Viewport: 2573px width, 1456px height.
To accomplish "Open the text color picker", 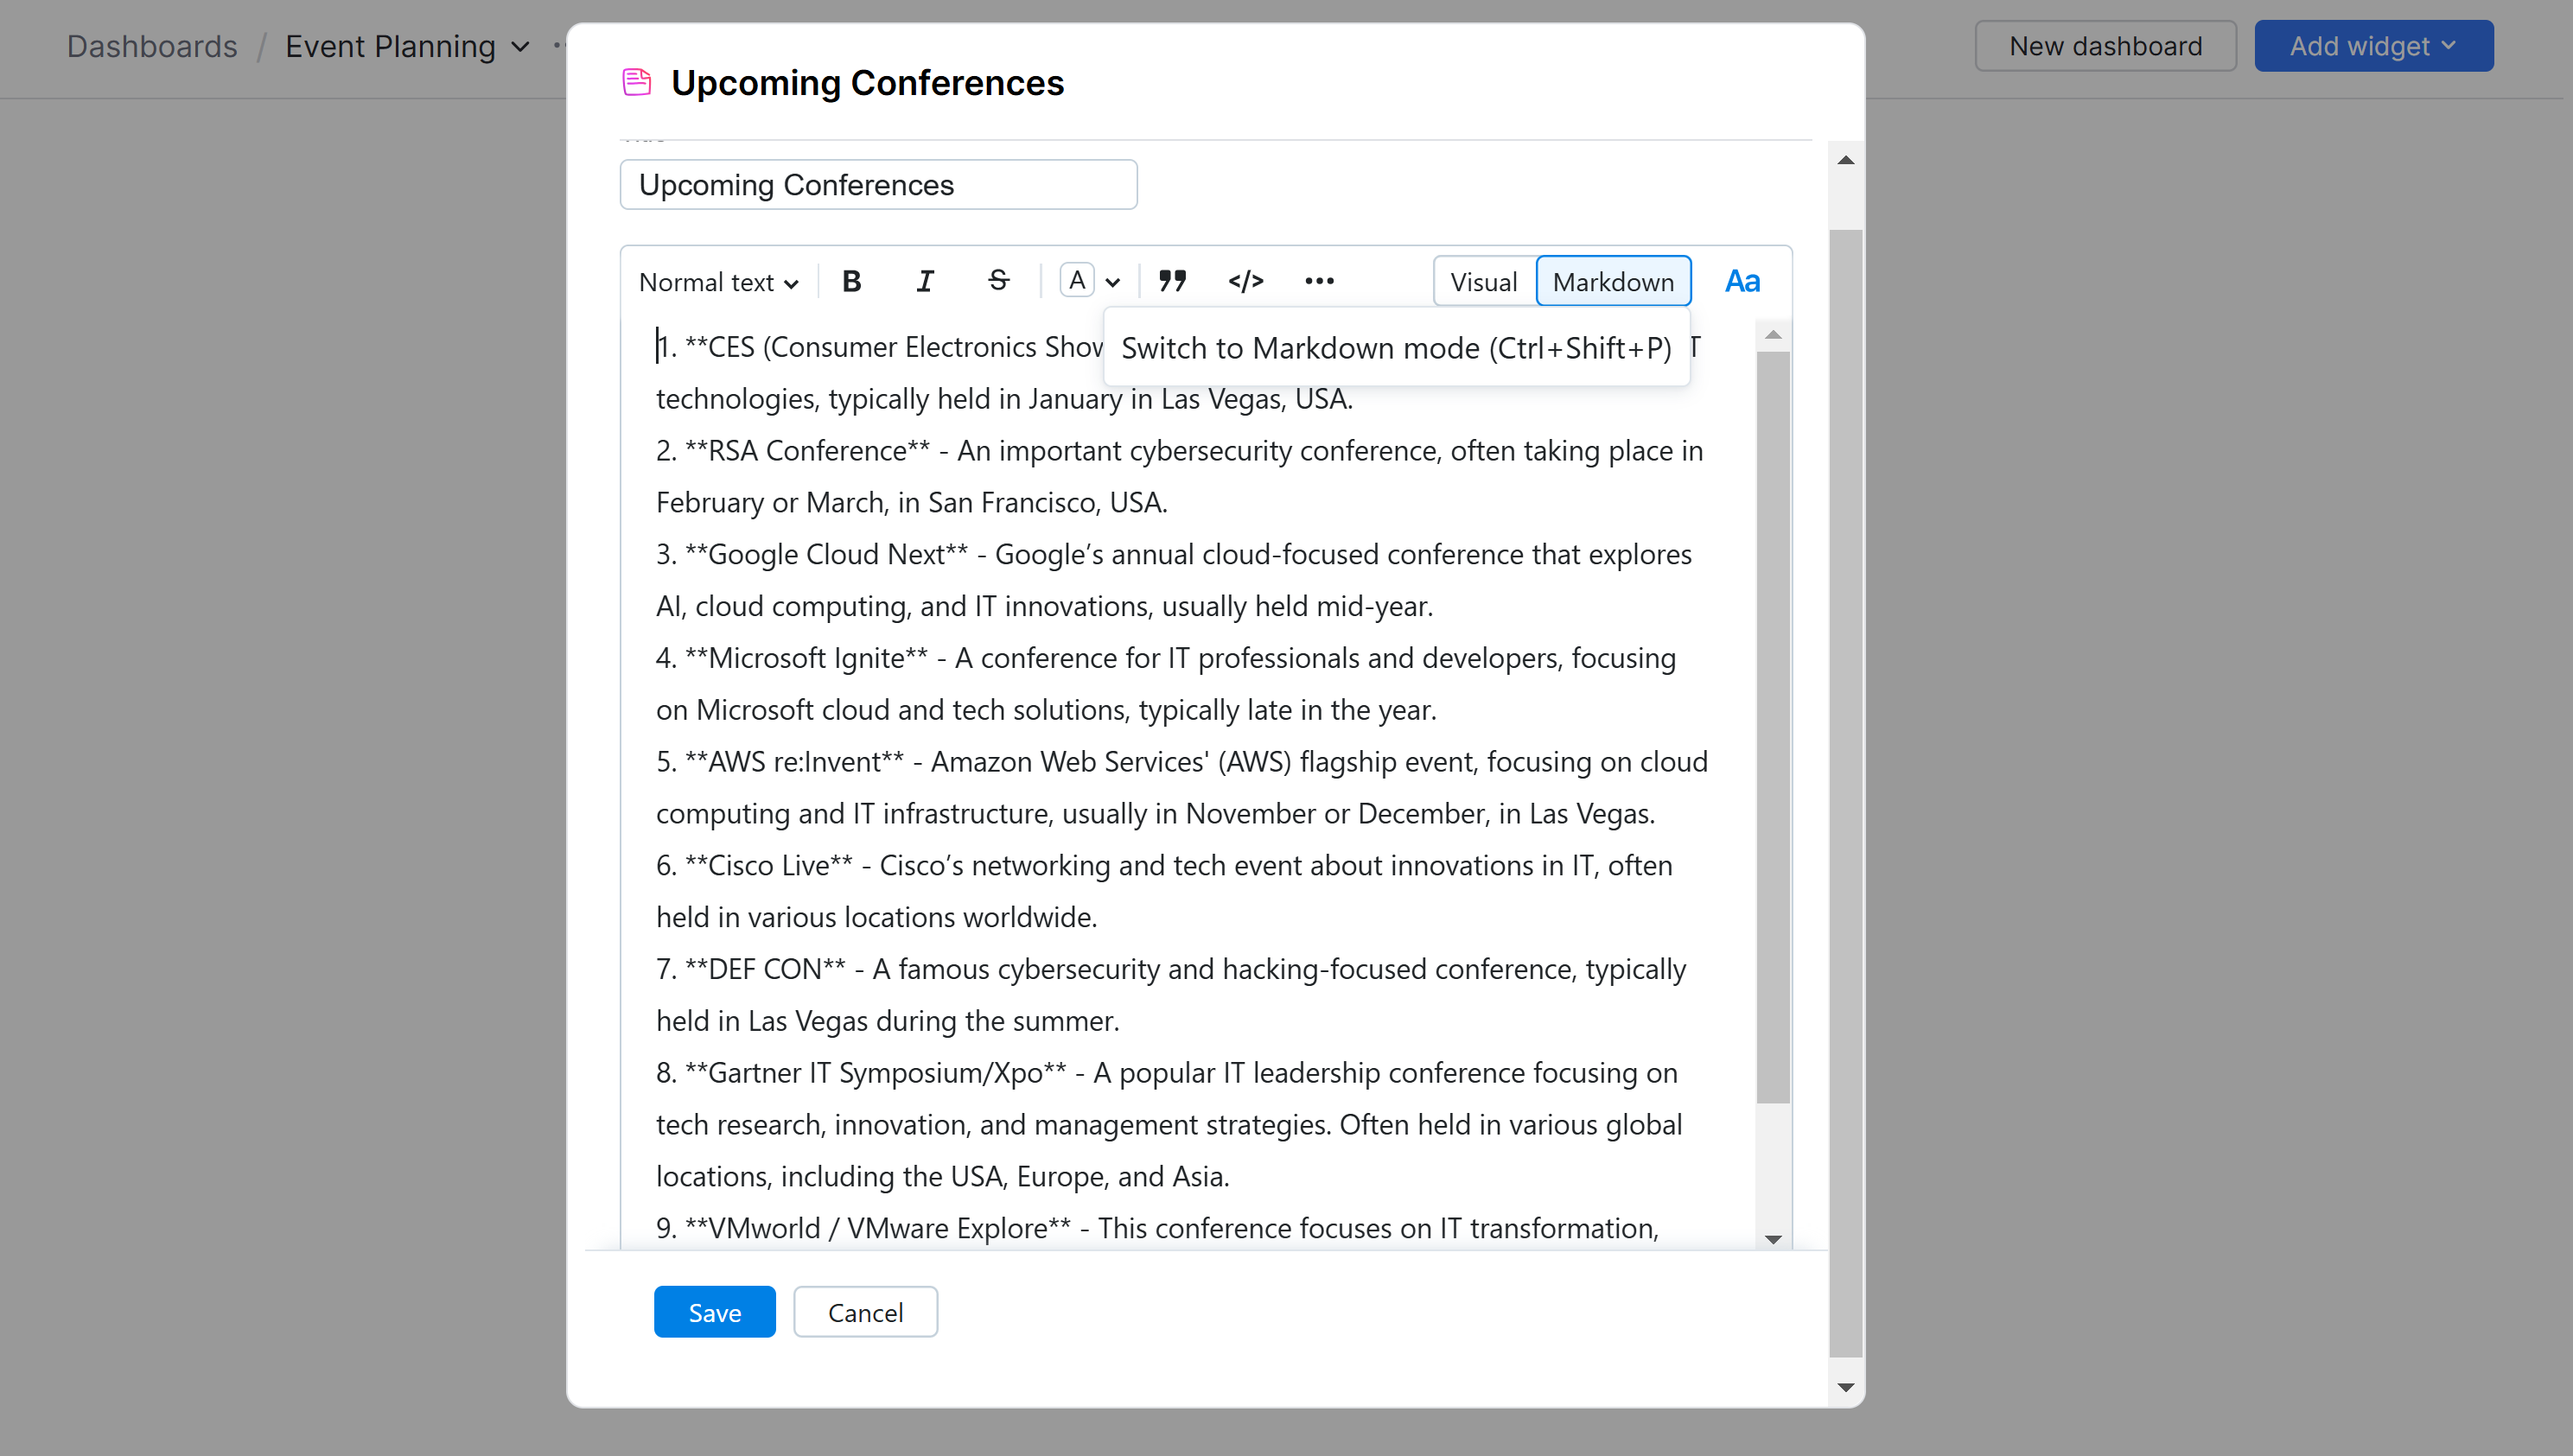I will (x=1077, y=281).
